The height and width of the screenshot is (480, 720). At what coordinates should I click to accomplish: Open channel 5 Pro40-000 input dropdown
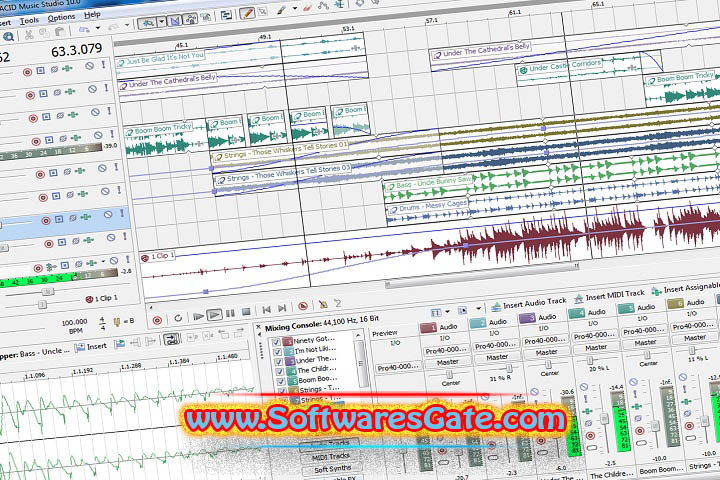tap(644, 331)
